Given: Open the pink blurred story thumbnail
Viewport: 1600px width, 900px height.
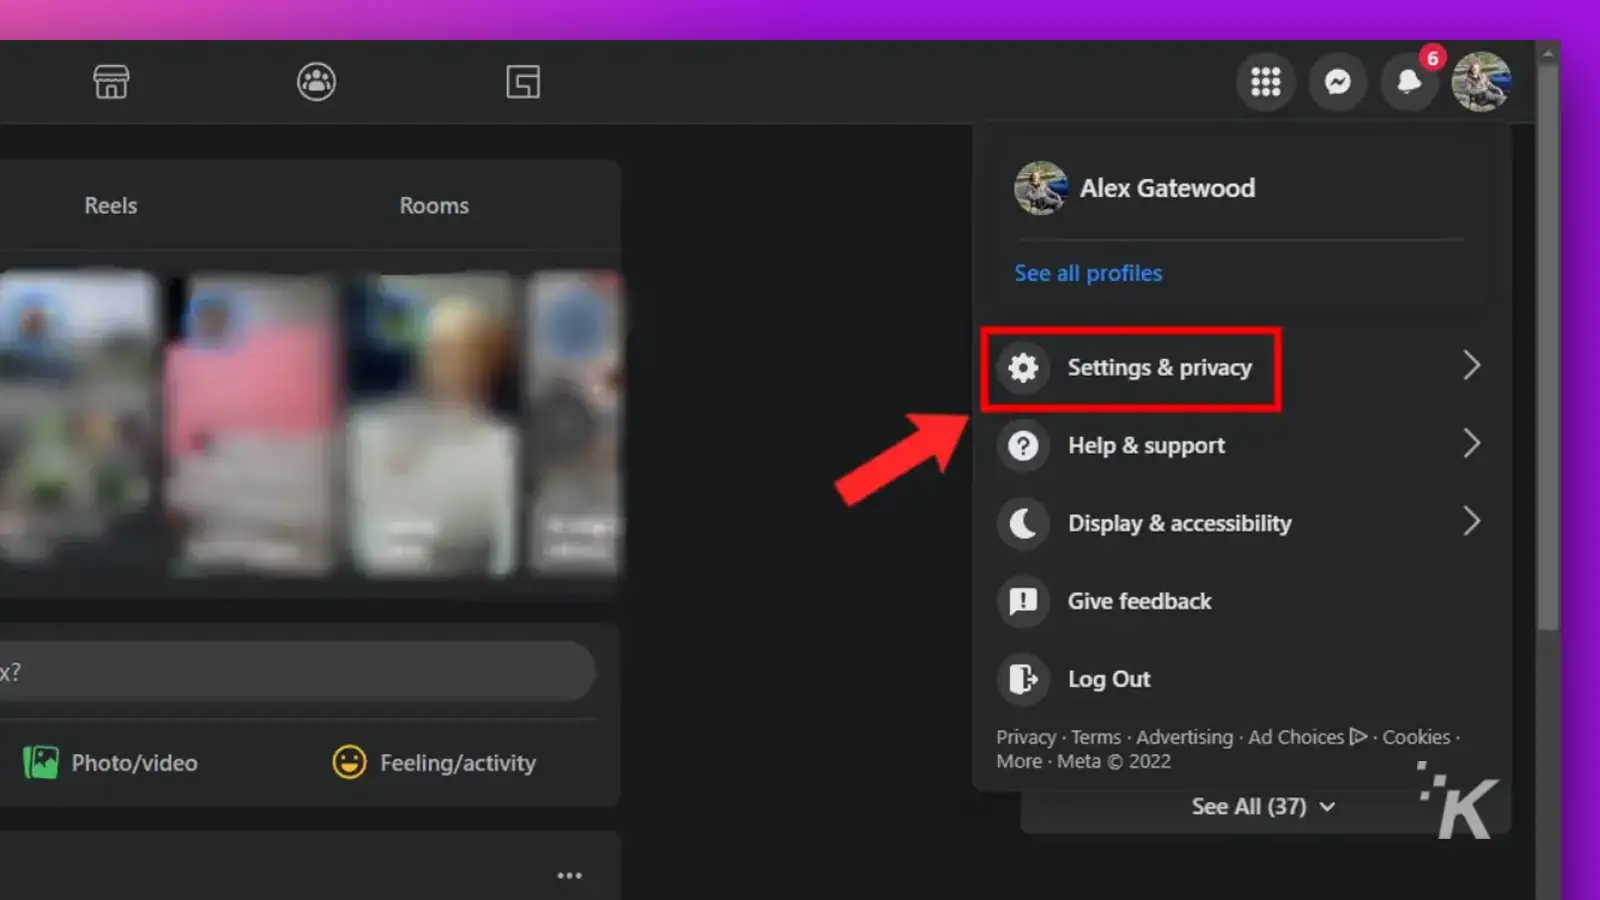Looking at the screenshot, I should pyautogui.click(x=251, y=425).
